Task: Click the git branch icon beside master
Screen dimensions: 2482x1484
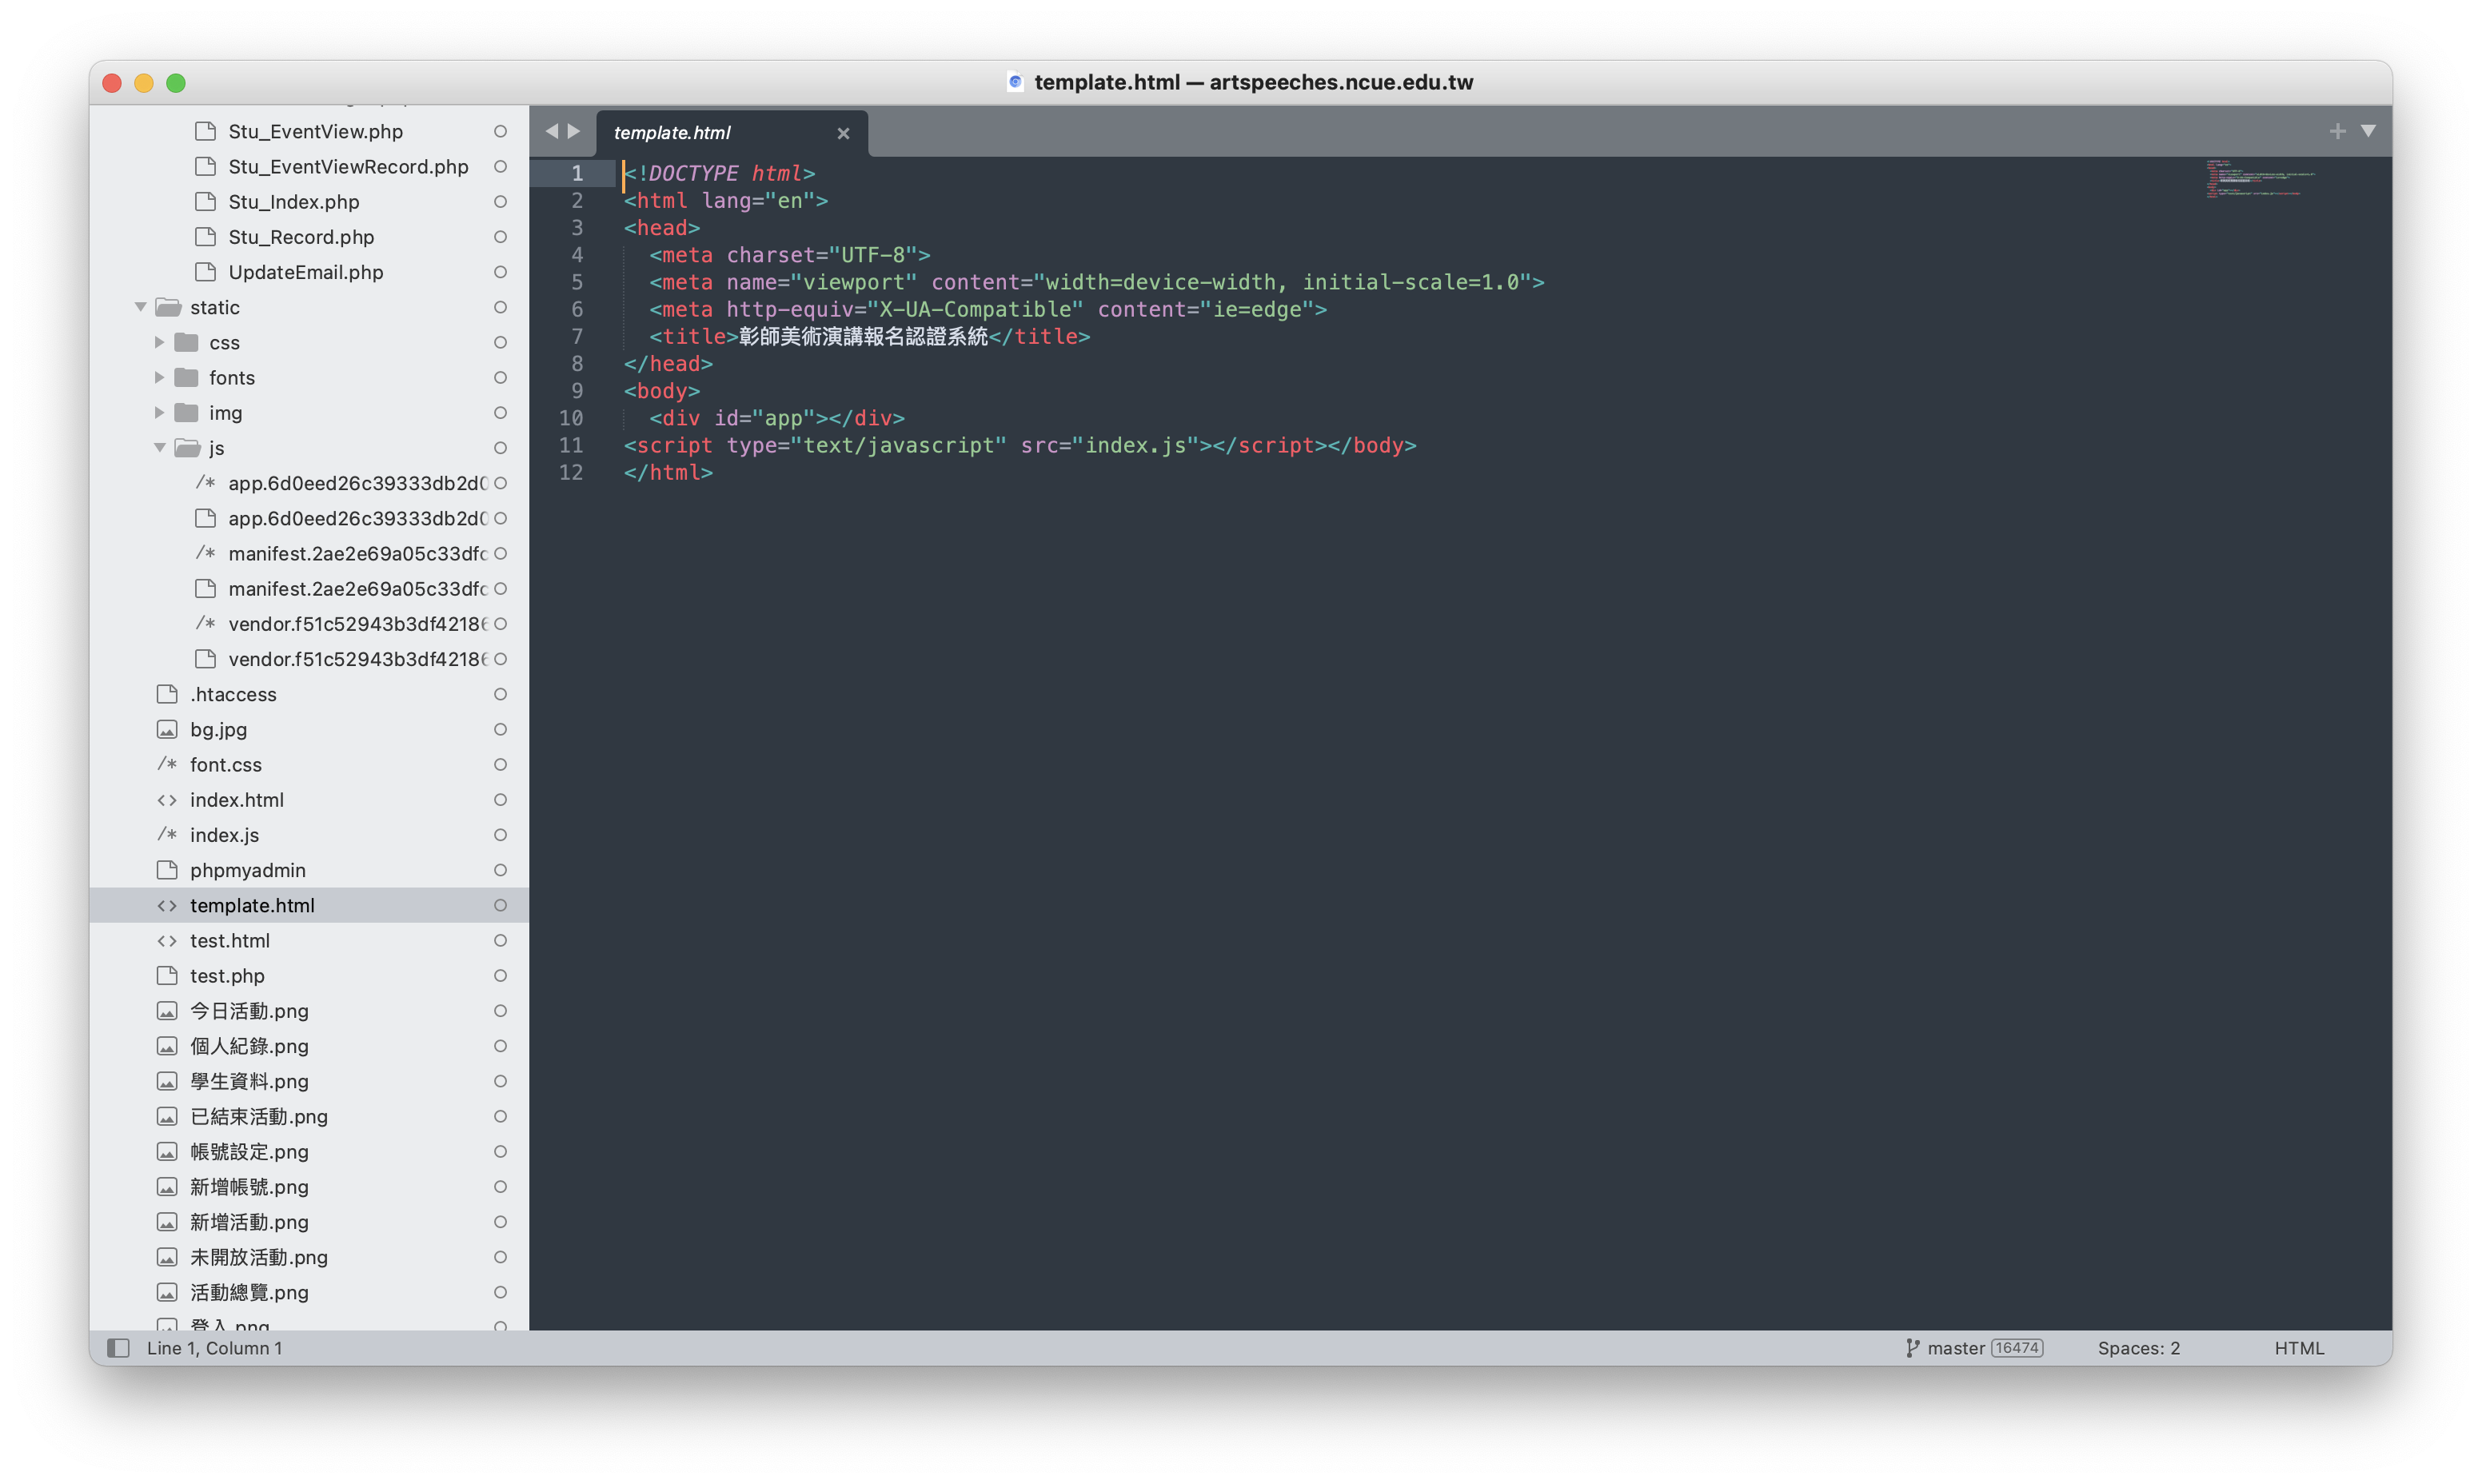Action: tap(1911, 1347)
